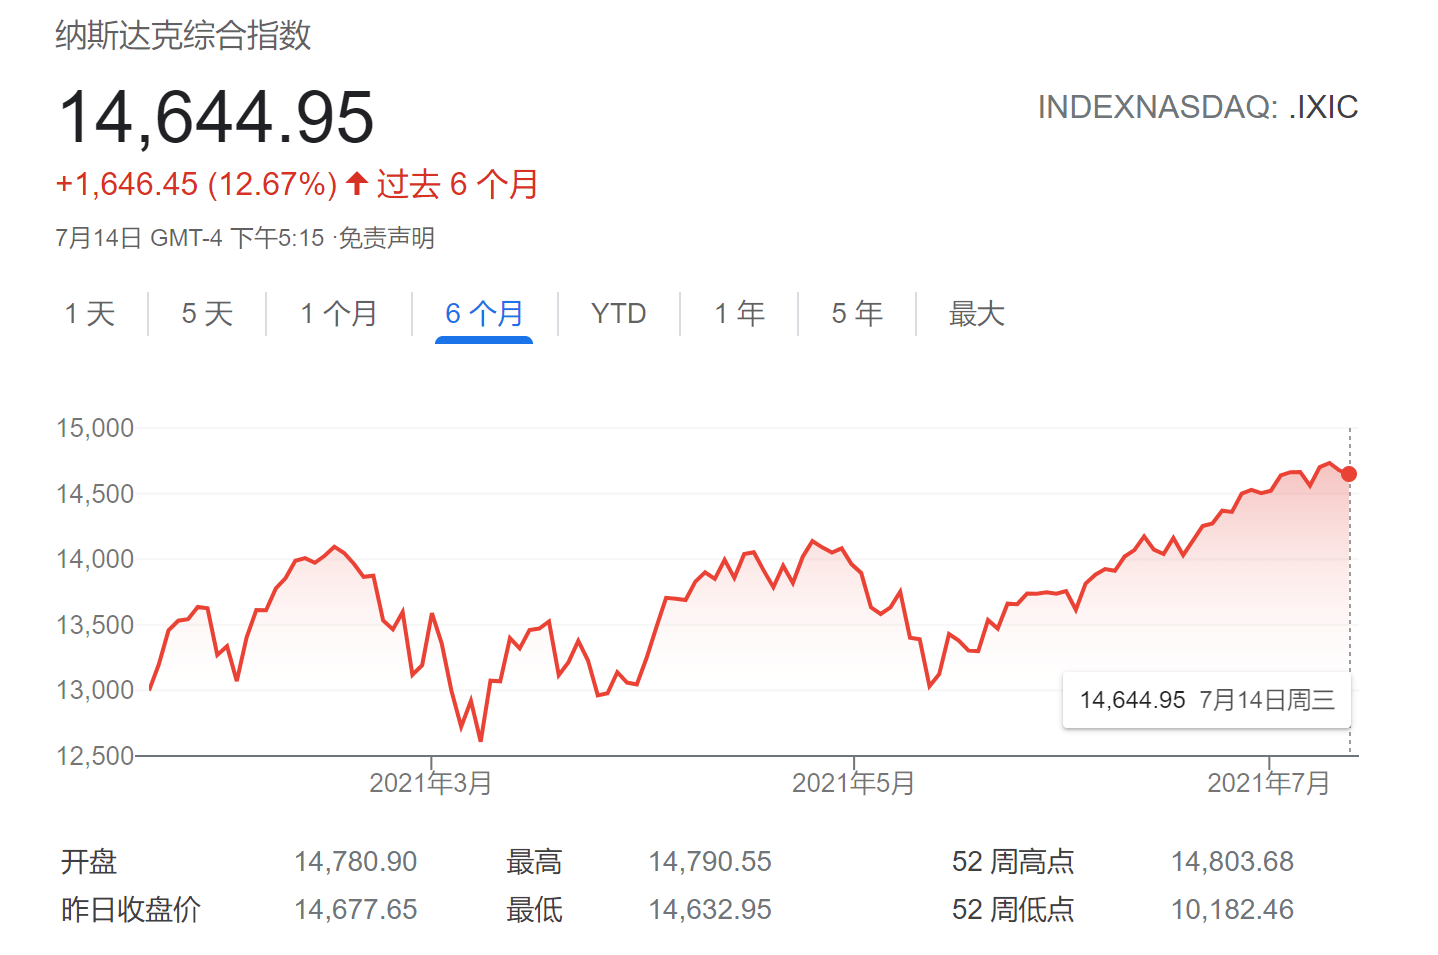Open the 5 年 chart range
The width and height of the screenshot is (1438, 955).
857,314
